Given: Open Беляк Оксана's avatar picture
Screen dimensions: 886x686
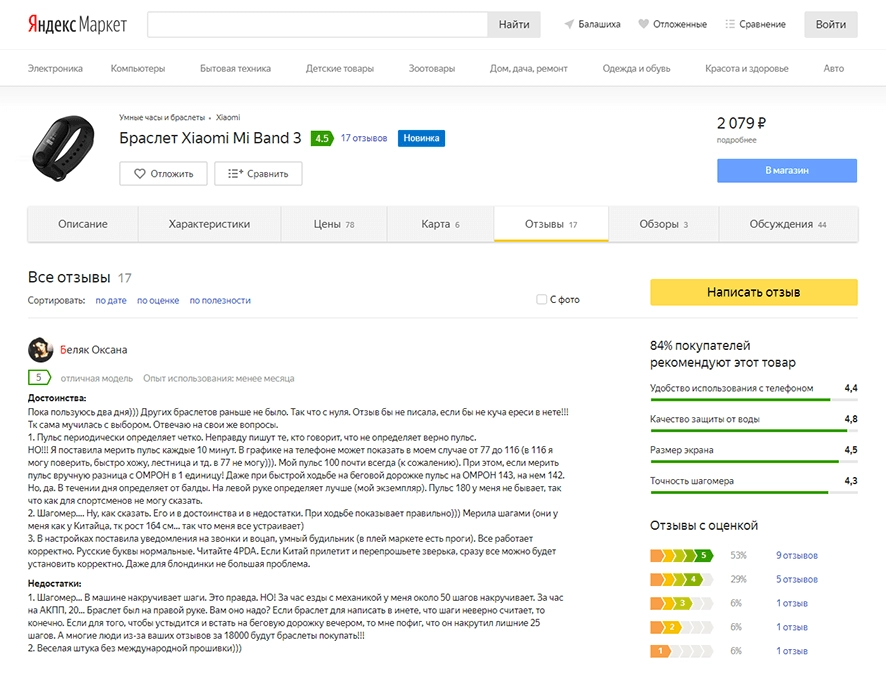Looking at the screenshot, I should [x=40, y=350].
